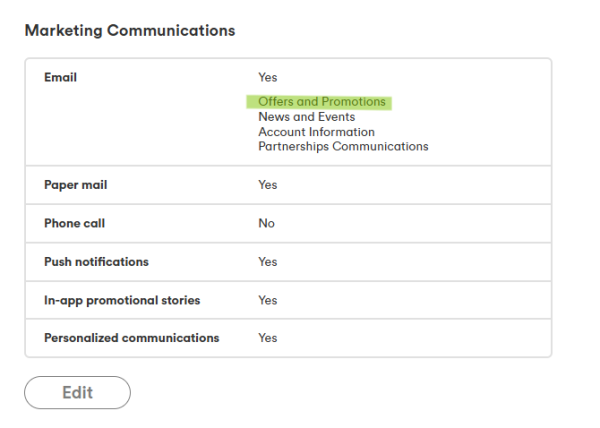Click the Yes value beside Paper mail
600x428 pixels.
click(x=267, y=185)
